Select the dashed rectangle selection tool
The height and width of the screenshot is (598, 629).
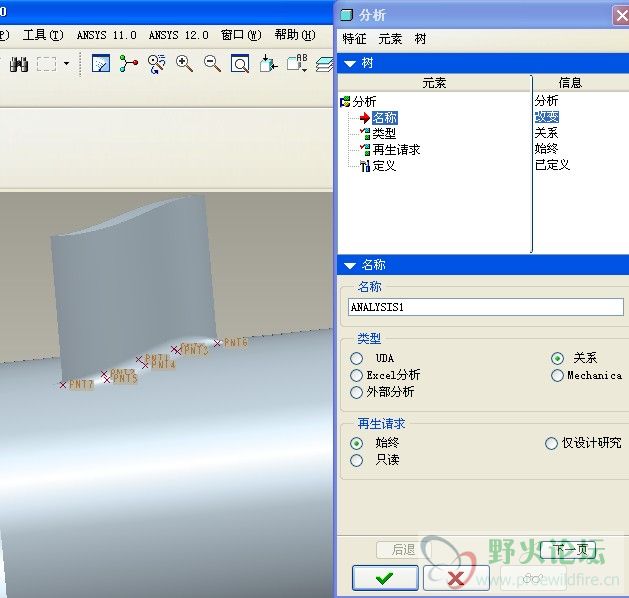coord(47,64)
